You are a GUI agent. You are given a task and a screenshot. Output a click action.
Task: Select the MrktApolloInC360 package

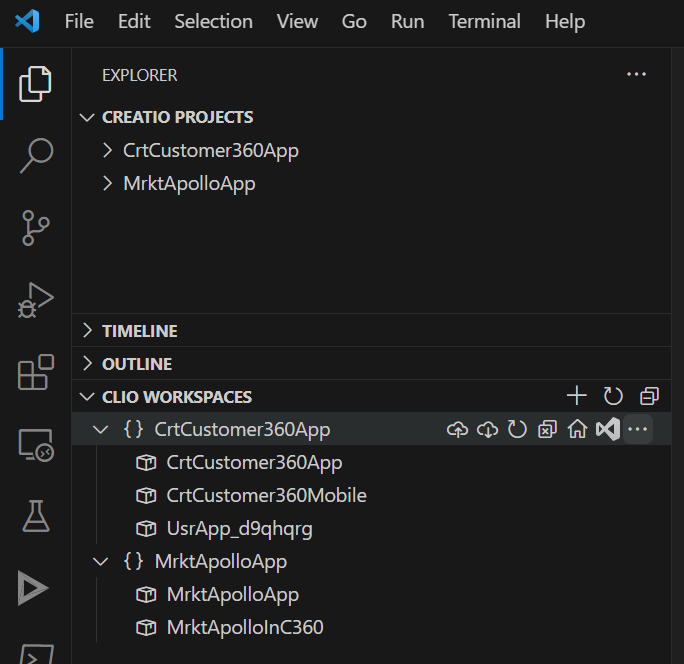372,627
